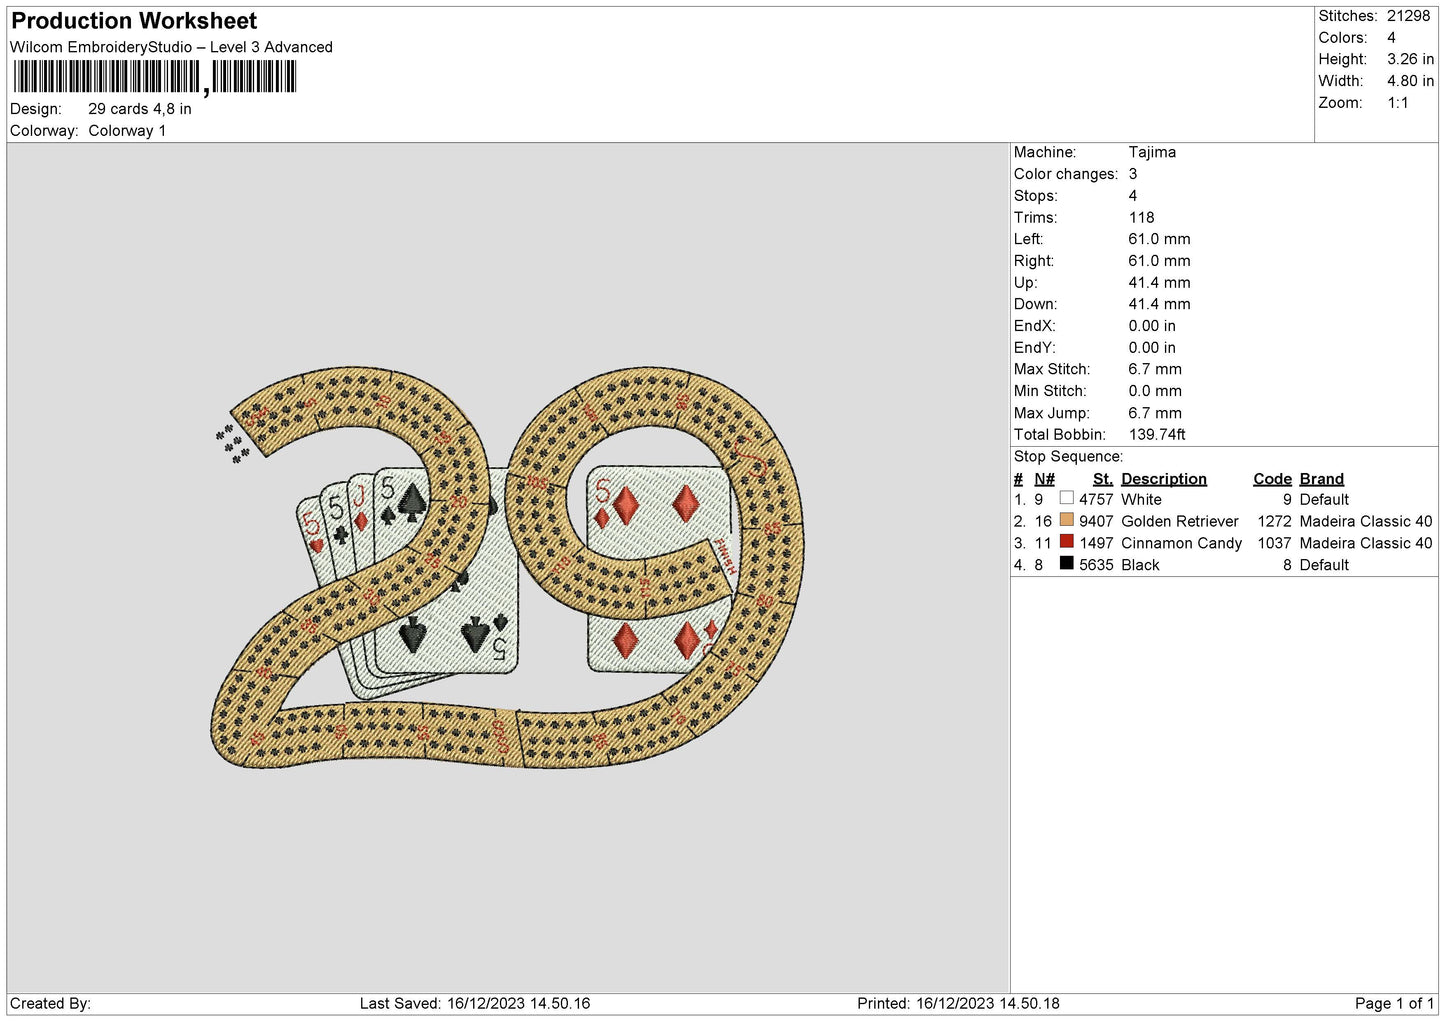The height and width of the screenshot is (1021, 1445).
Task: Select the 'Golden Retriever' description text
Action: coord(1180,521)
